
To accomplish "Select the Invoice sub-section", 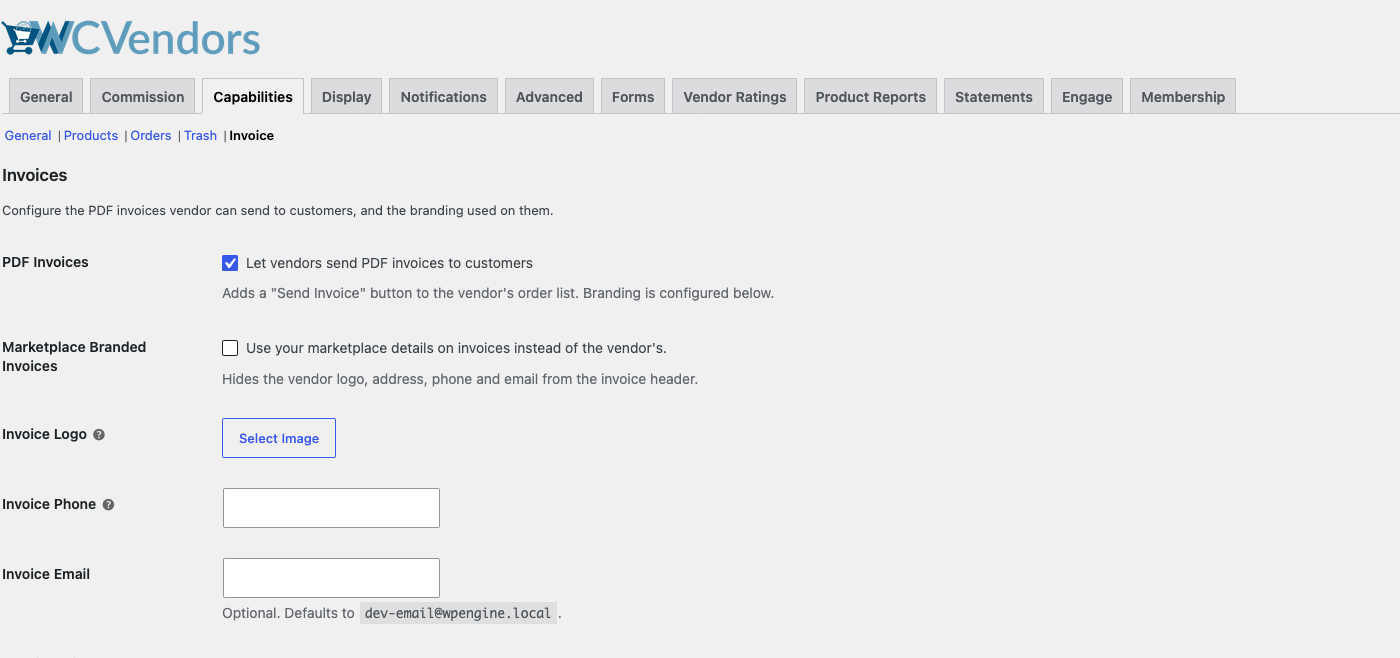I will click(251, 136).
